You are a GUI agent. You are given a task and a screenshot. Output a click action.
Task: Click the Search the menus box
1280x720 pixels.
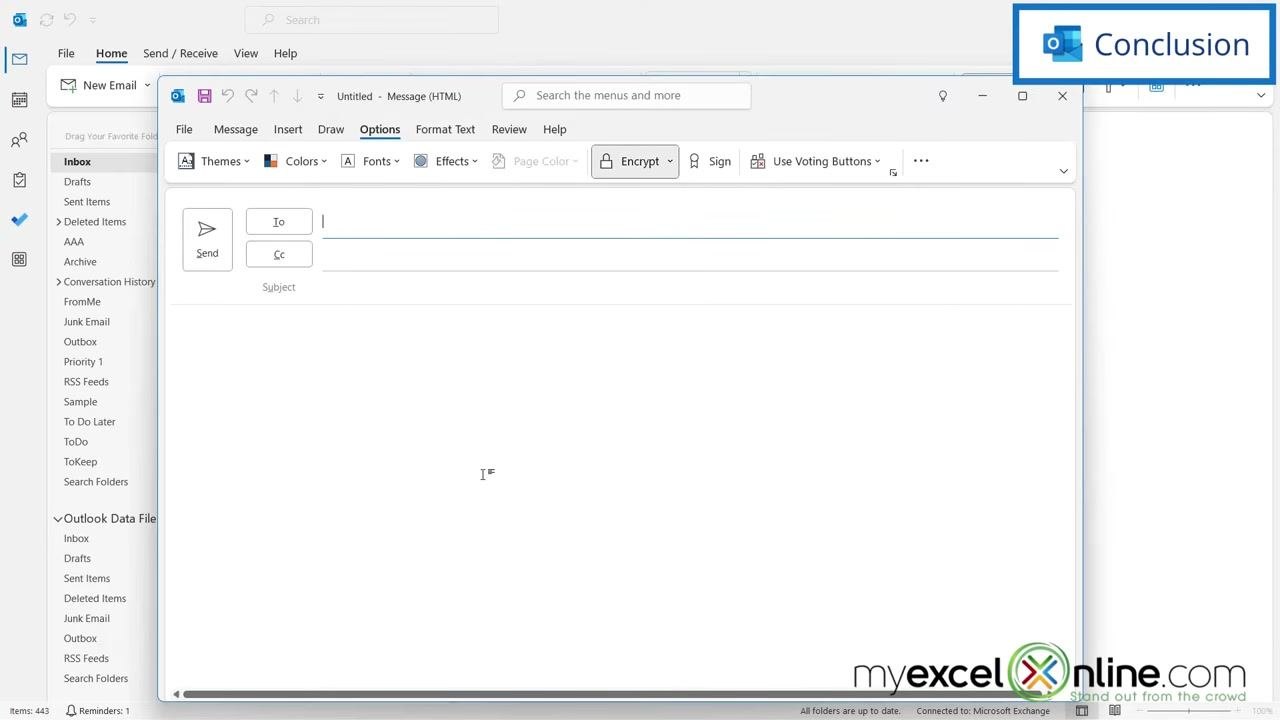[x=626, y=96]
